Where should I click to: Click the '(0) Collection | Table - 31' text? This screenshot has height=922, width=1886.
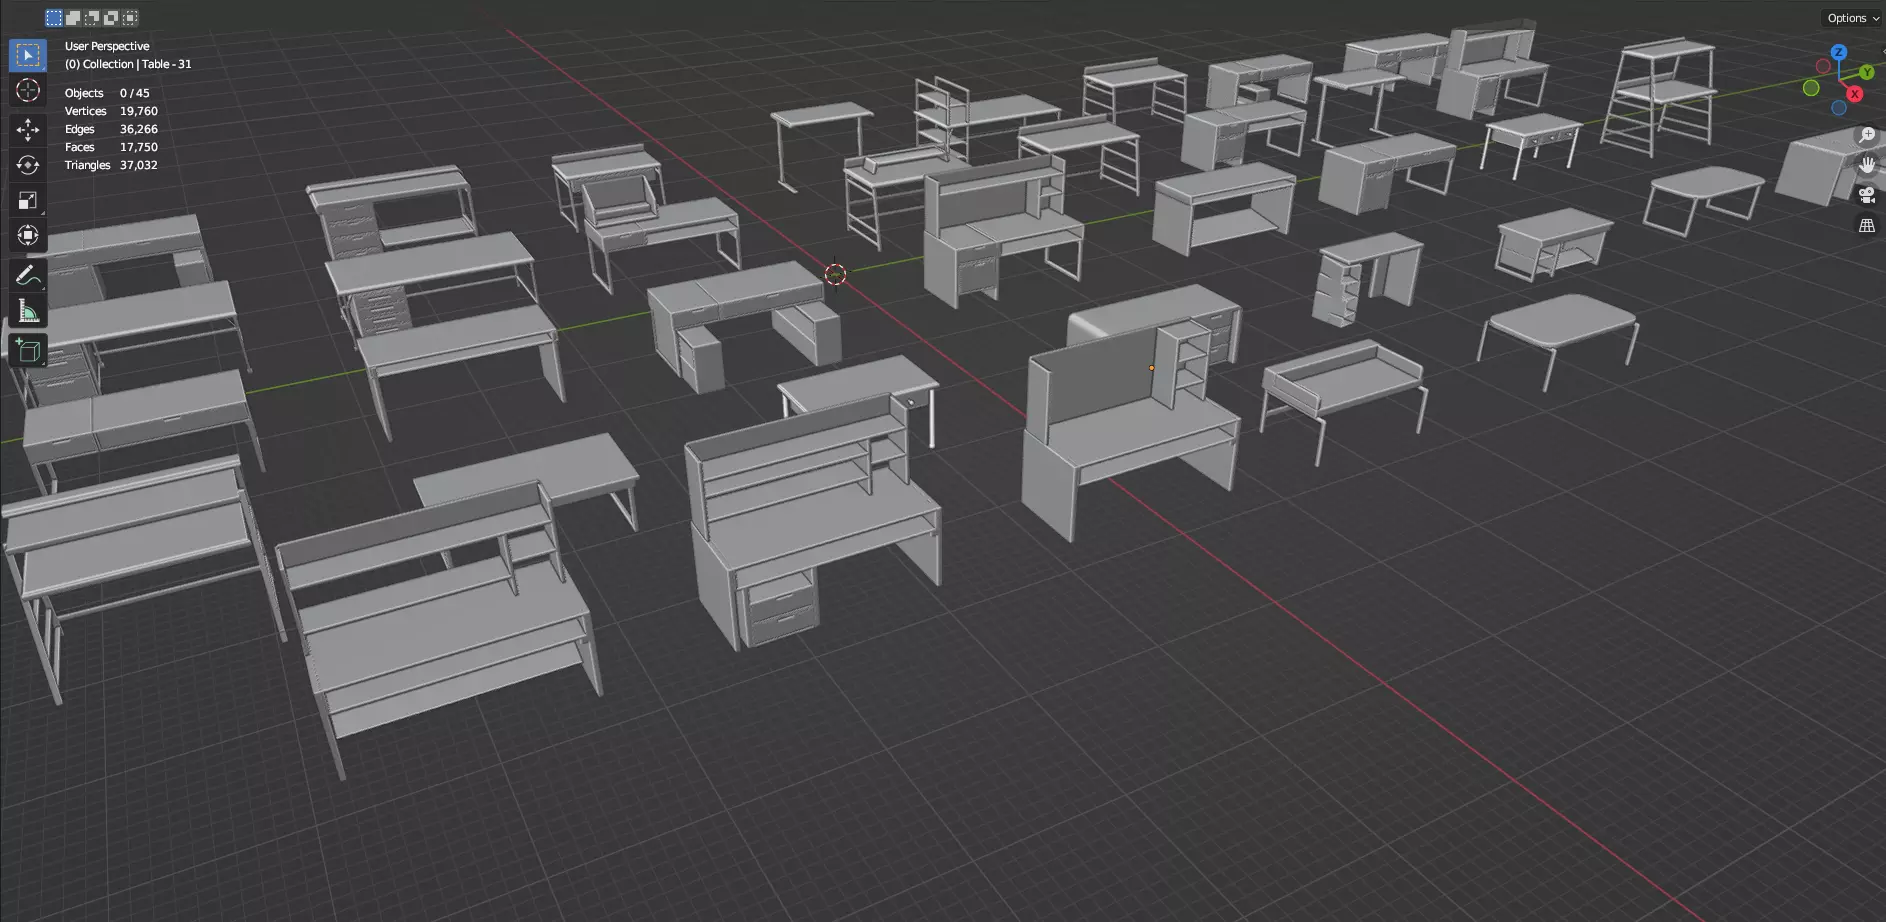(128, 64)
